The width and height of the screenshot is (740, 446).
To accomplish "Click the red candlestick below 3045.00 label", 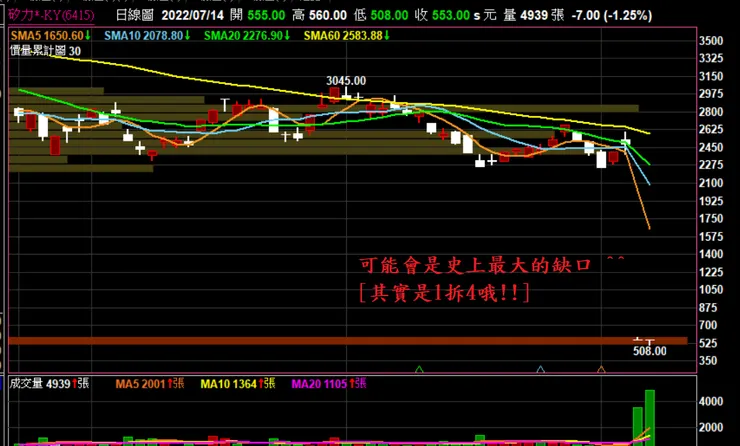I will [335, 95].
